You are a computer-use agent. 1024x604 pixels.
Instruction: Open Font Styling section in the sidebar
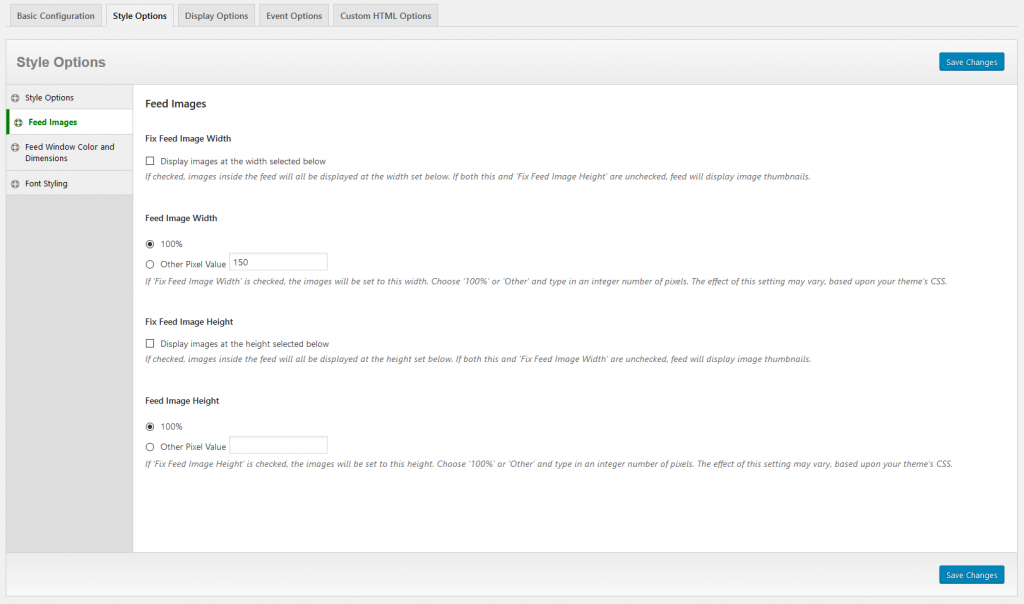46,184
